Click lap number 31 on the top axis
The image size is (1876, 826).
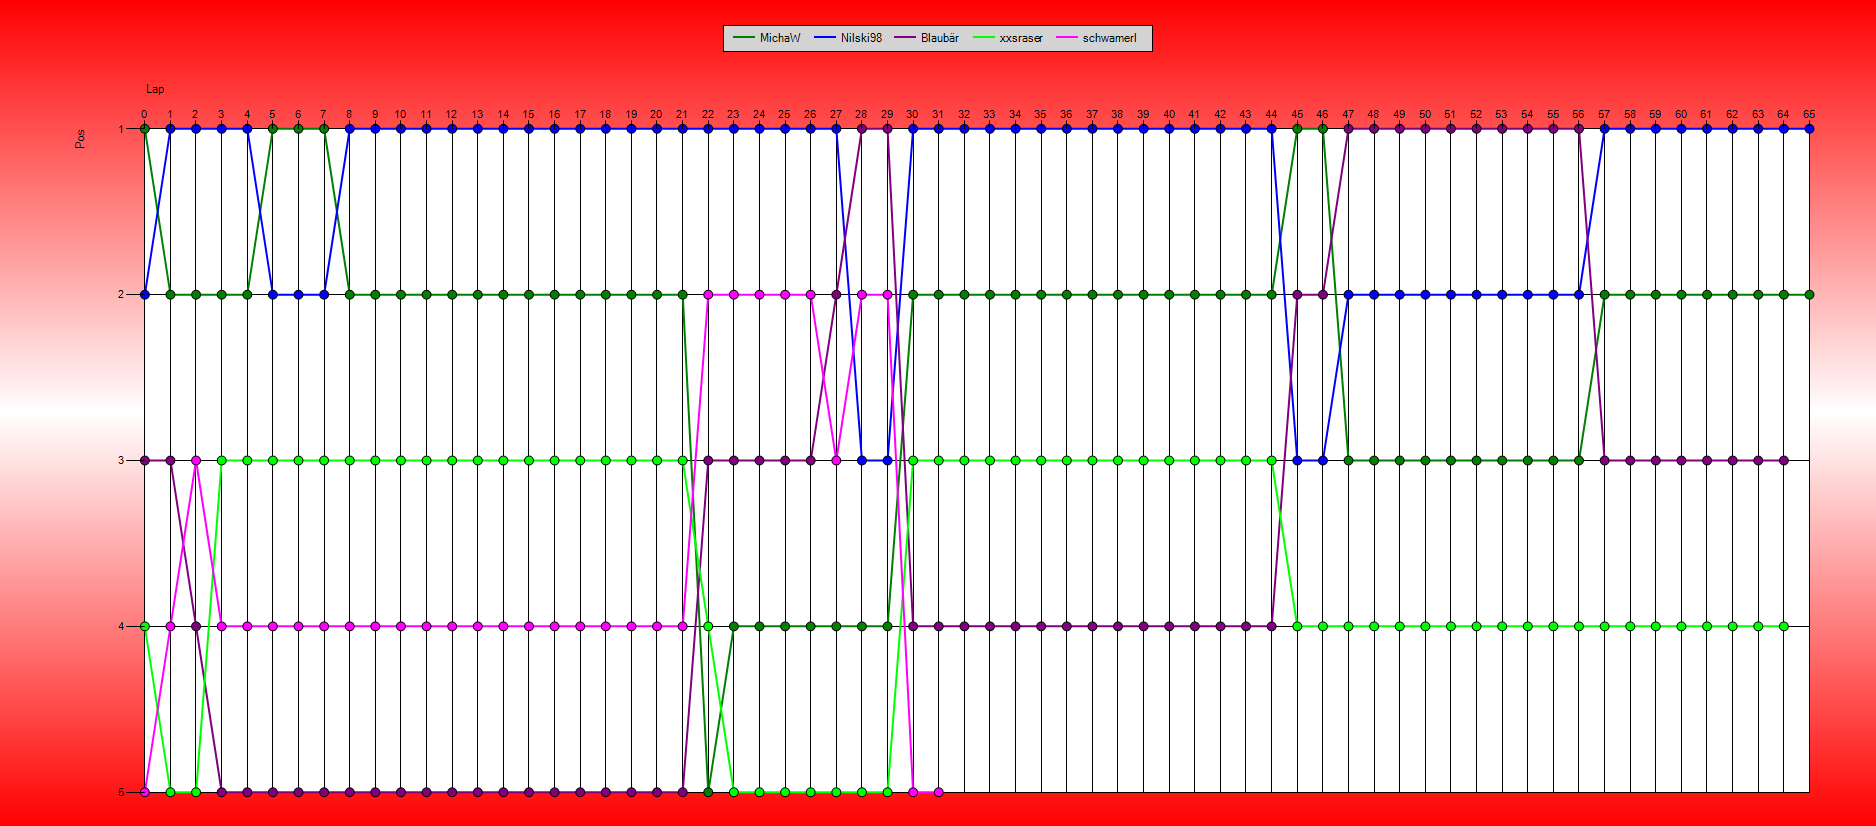click(938, 114)
